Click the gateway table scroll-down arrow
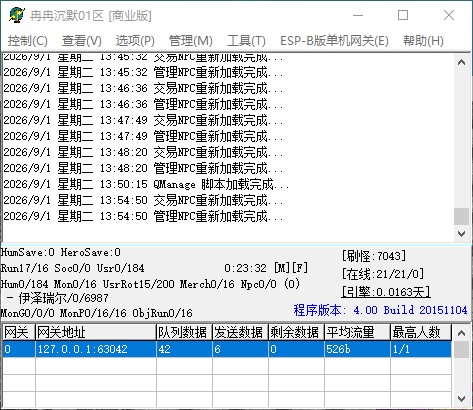 click(x=461, y=399)
